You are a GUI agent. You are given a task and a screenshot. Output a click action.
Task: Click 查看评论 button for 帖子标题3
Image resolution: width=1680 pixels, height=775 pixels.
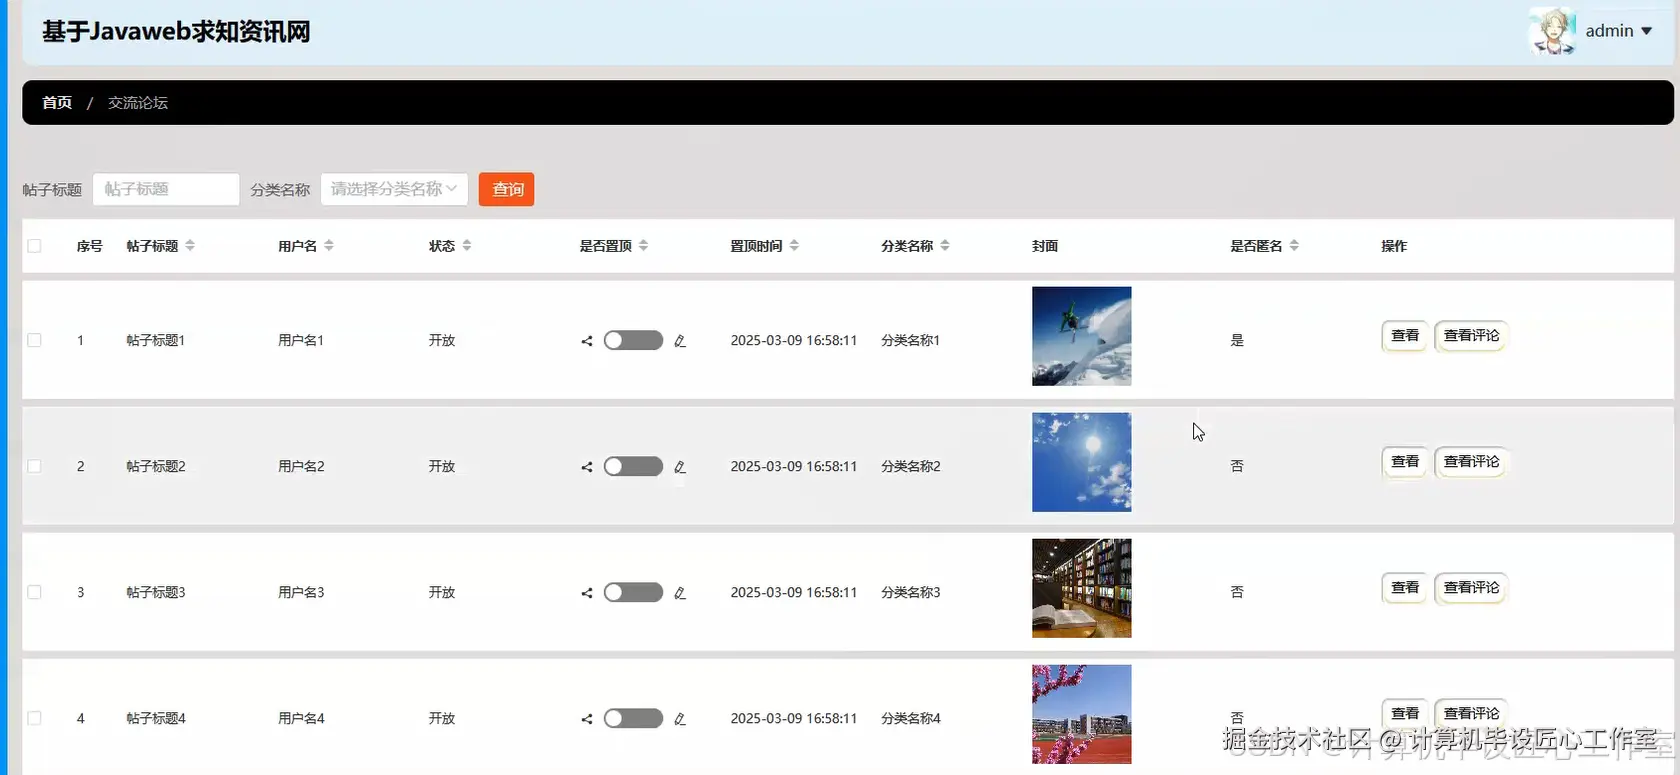click(x=1471, y=588)
